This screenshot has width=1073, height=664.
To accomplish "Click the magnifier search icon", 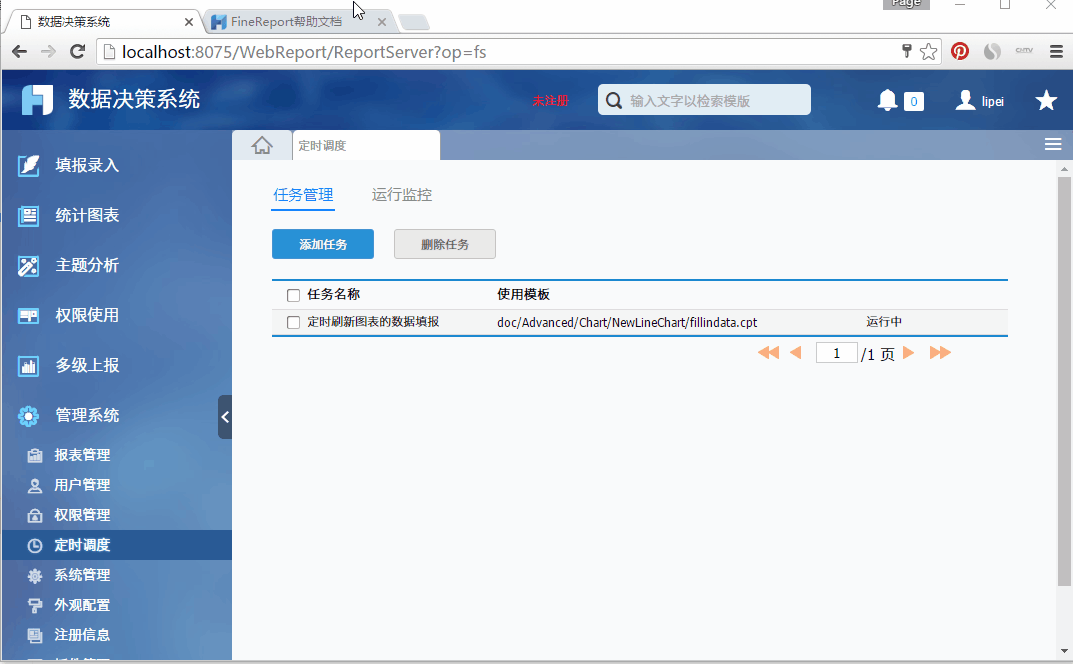I will pyautogui.click(x=614, y=101).
